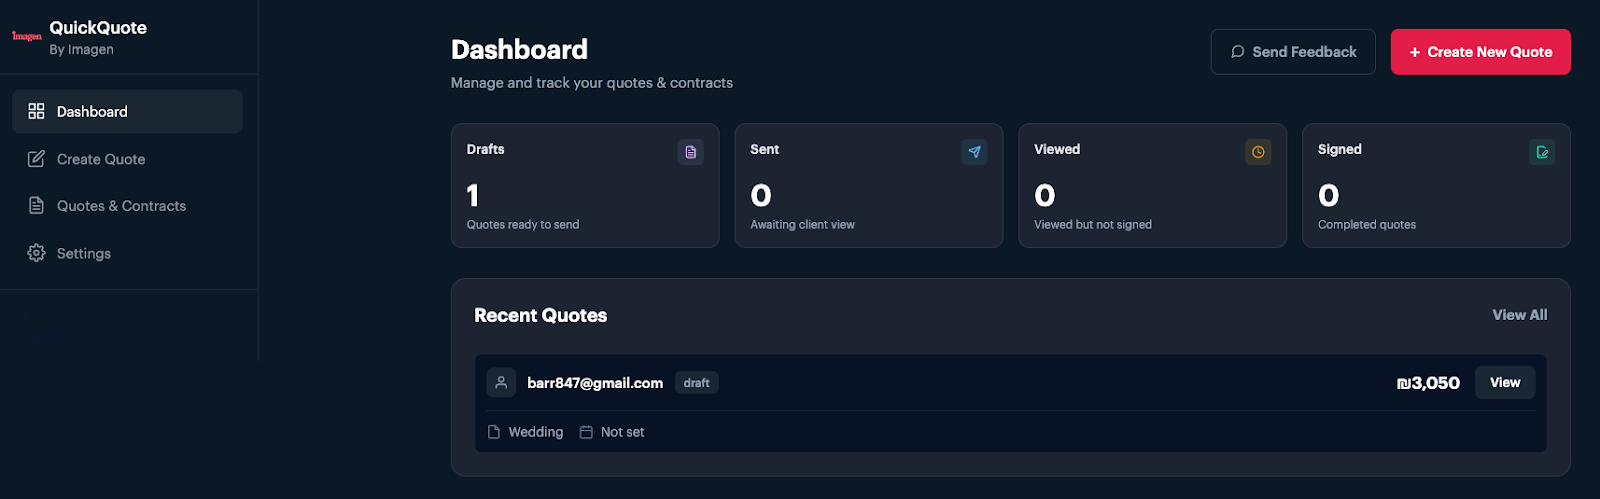1600x499 pixels.
Task: Select the Drafts stat card
Action: click(x=585, y=185)
